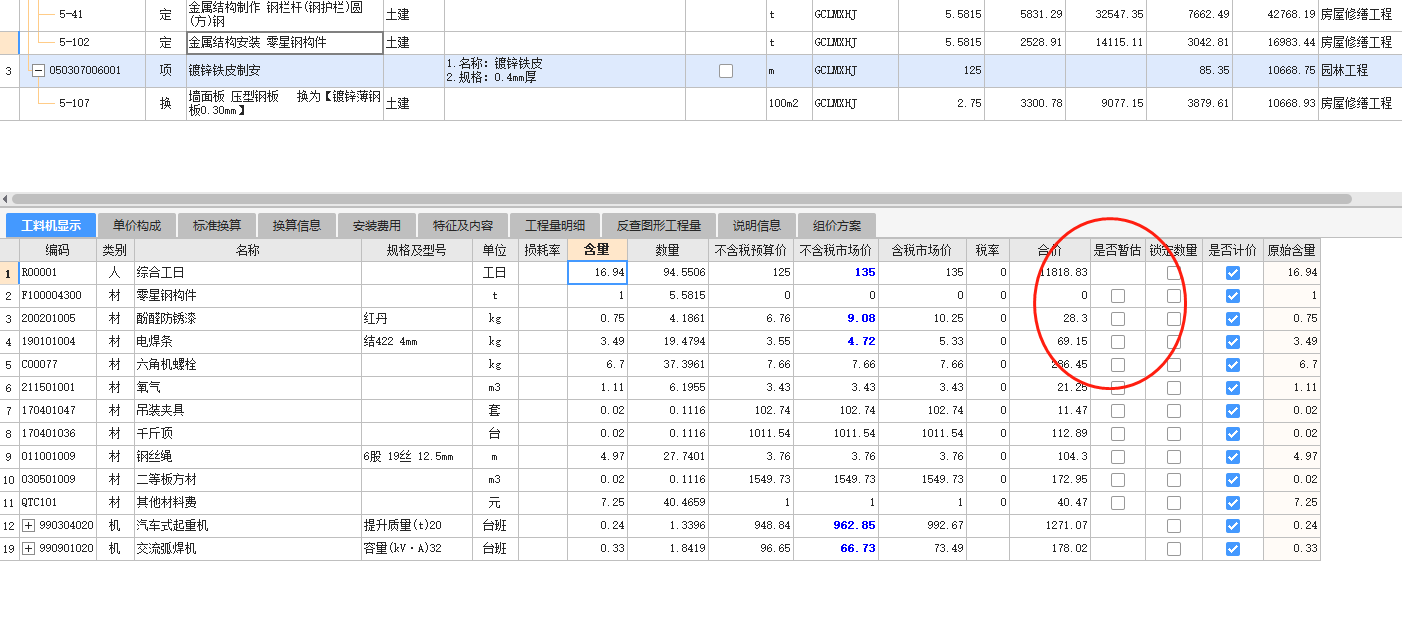Switch to the 特征及内容 tab
The height and width of the screenshot is (636, 1402).
tap(463, 225)
